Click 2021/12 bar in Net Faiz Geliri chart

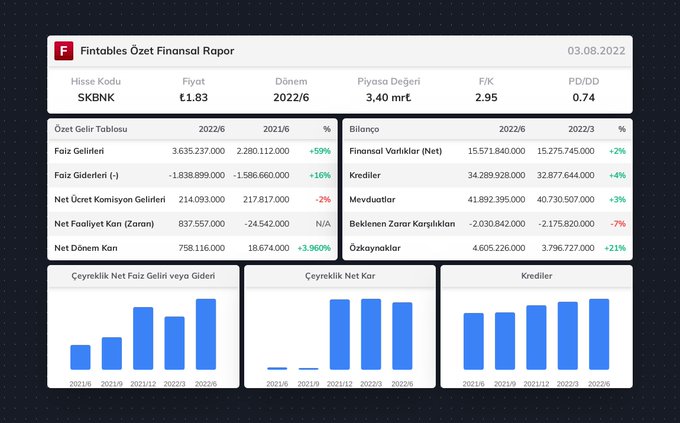click(x=143, y=338)
